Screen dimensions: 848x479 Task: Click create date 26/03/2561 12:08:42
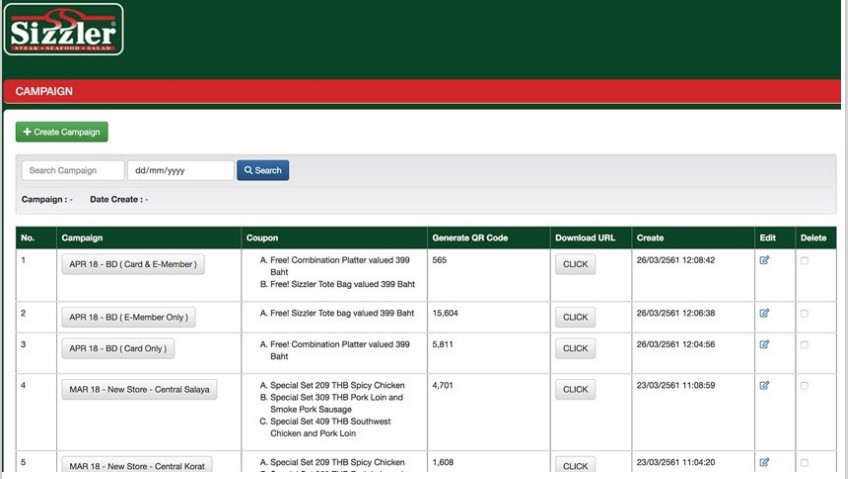point(675,260)
